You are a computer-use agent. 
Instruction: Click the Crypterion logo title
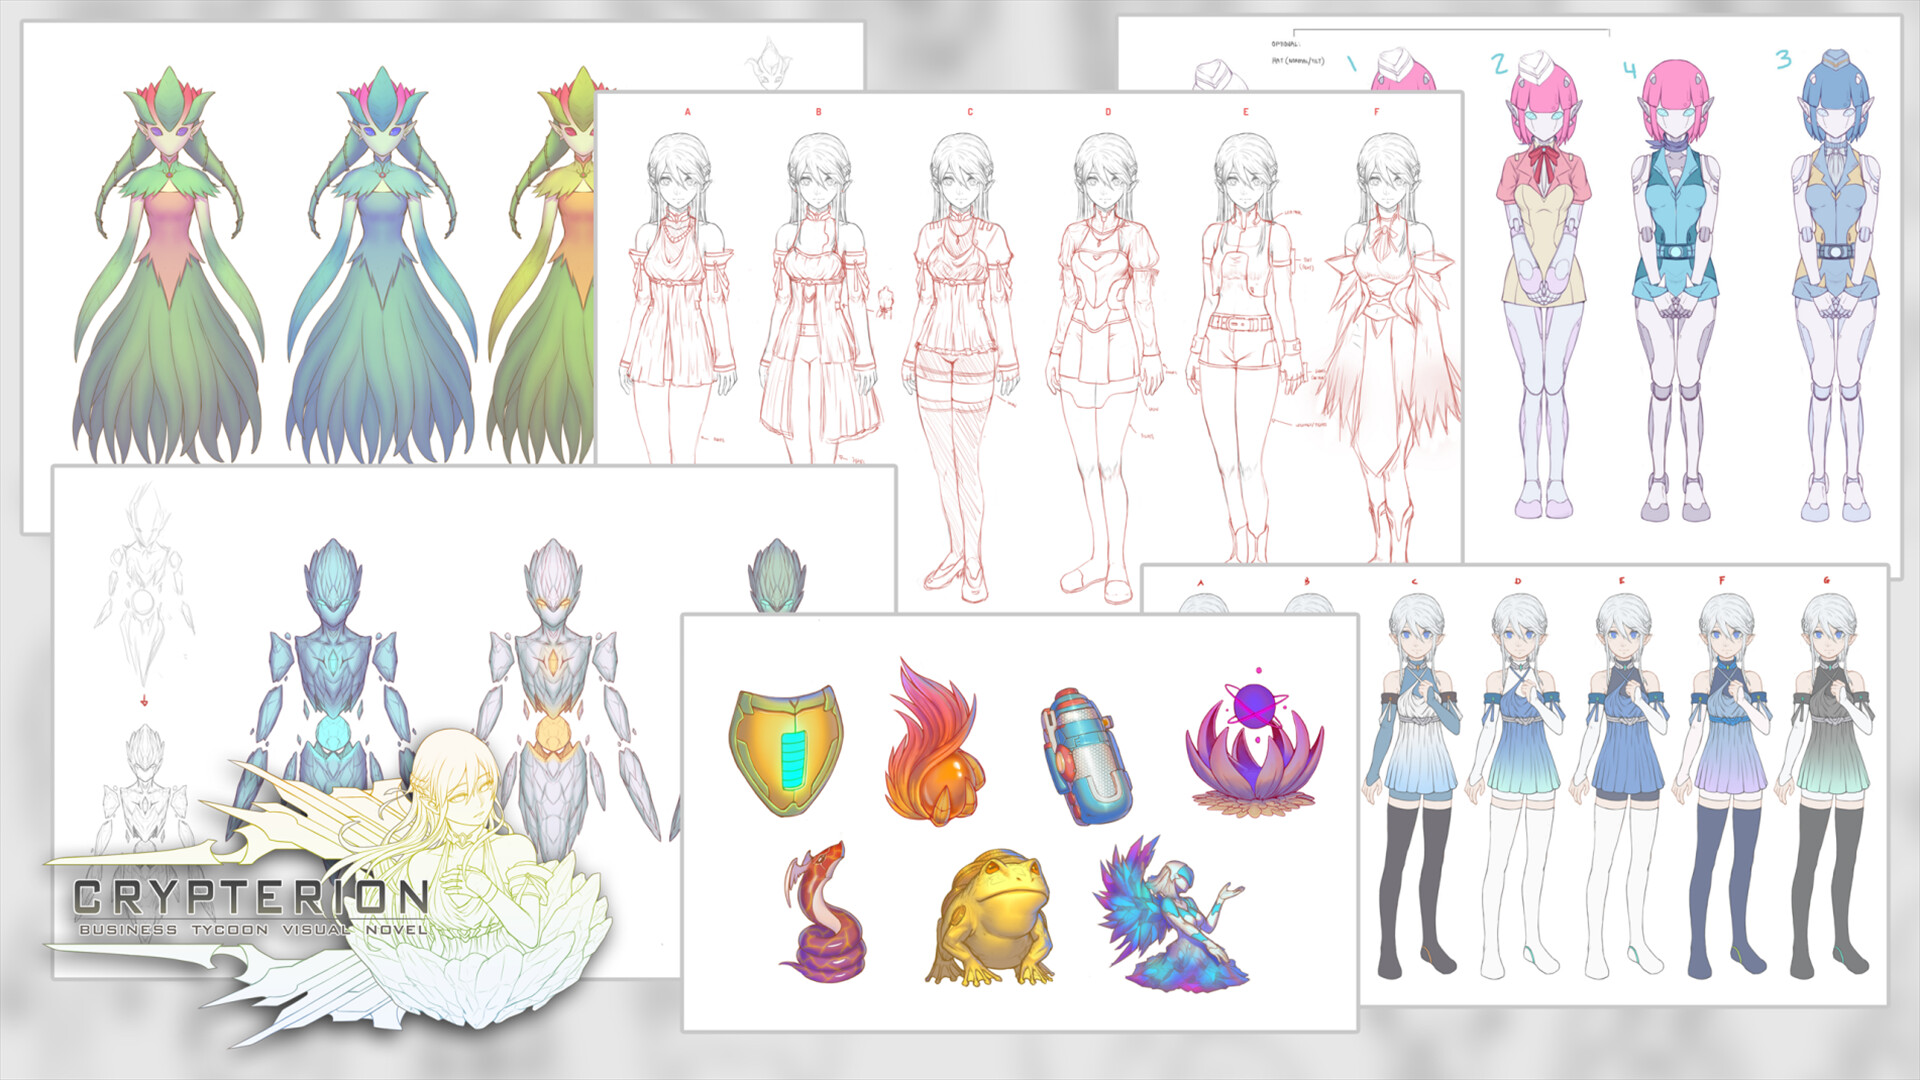(250, 897)
